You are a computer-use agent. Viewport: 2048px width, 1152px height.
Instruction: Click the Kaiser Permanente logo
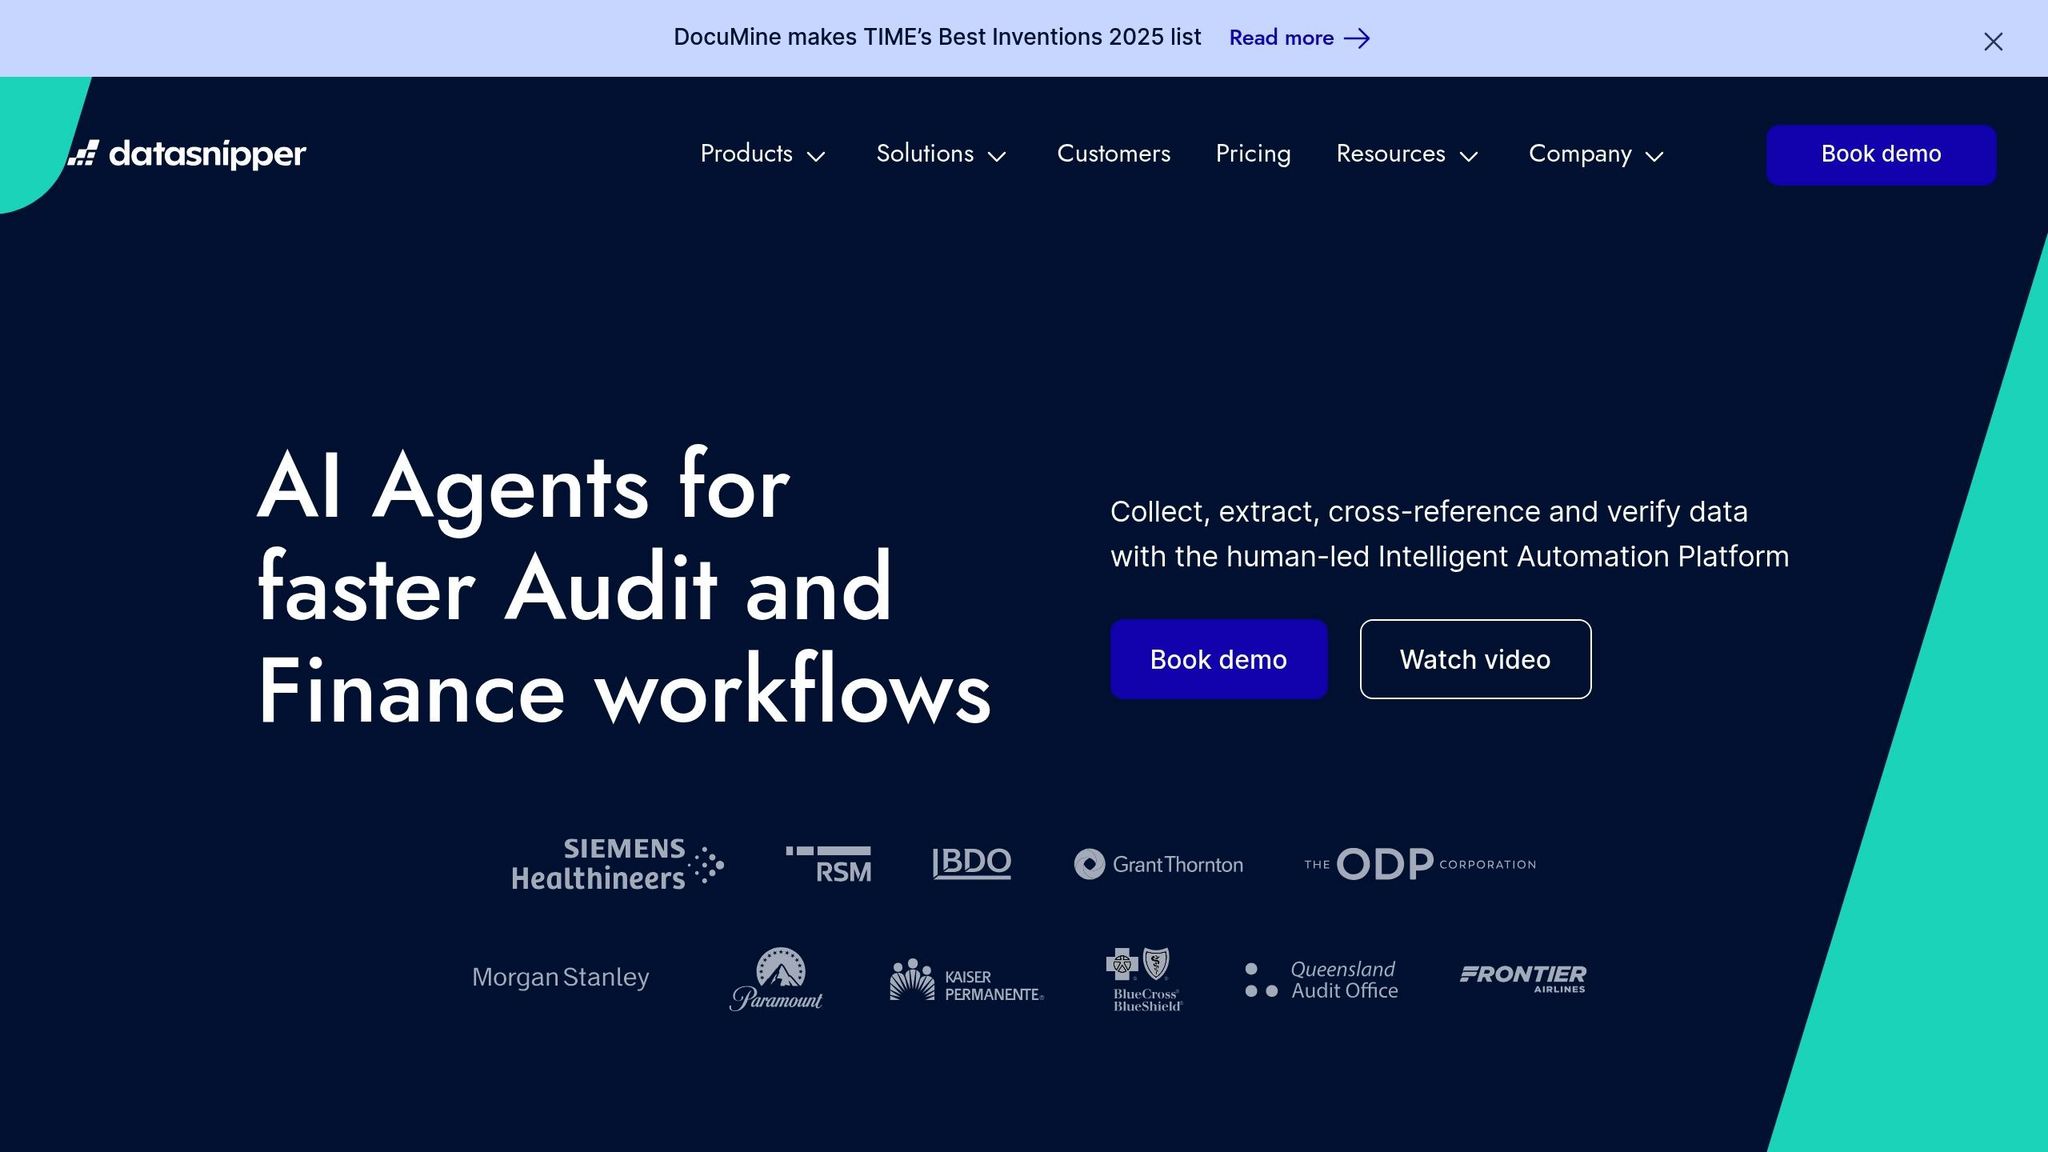pos(966,981)
